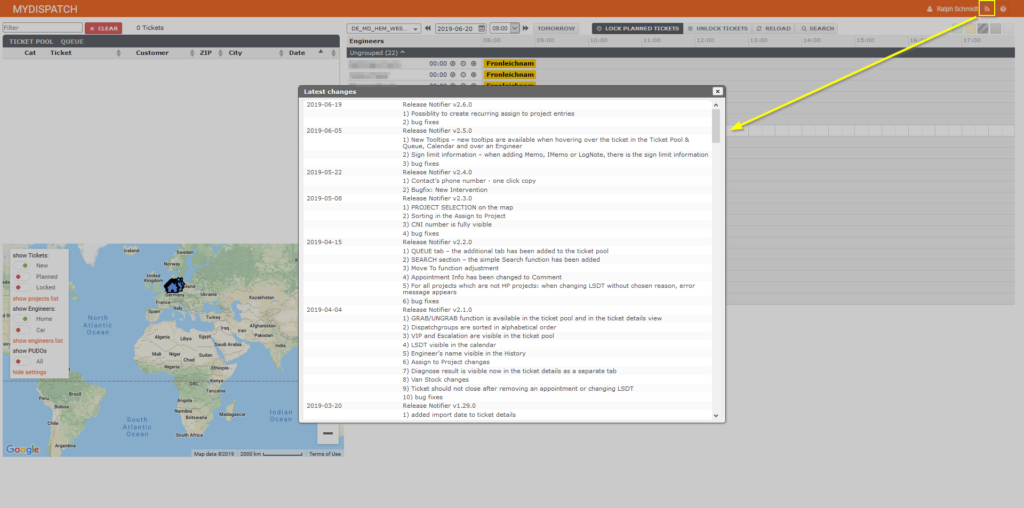Image resolution: width=1024 pixels, height=508 pixels.
Task: Open the DE_MD_HEM_WES dispatch group dropdown
Action: (x=385, y=29)
